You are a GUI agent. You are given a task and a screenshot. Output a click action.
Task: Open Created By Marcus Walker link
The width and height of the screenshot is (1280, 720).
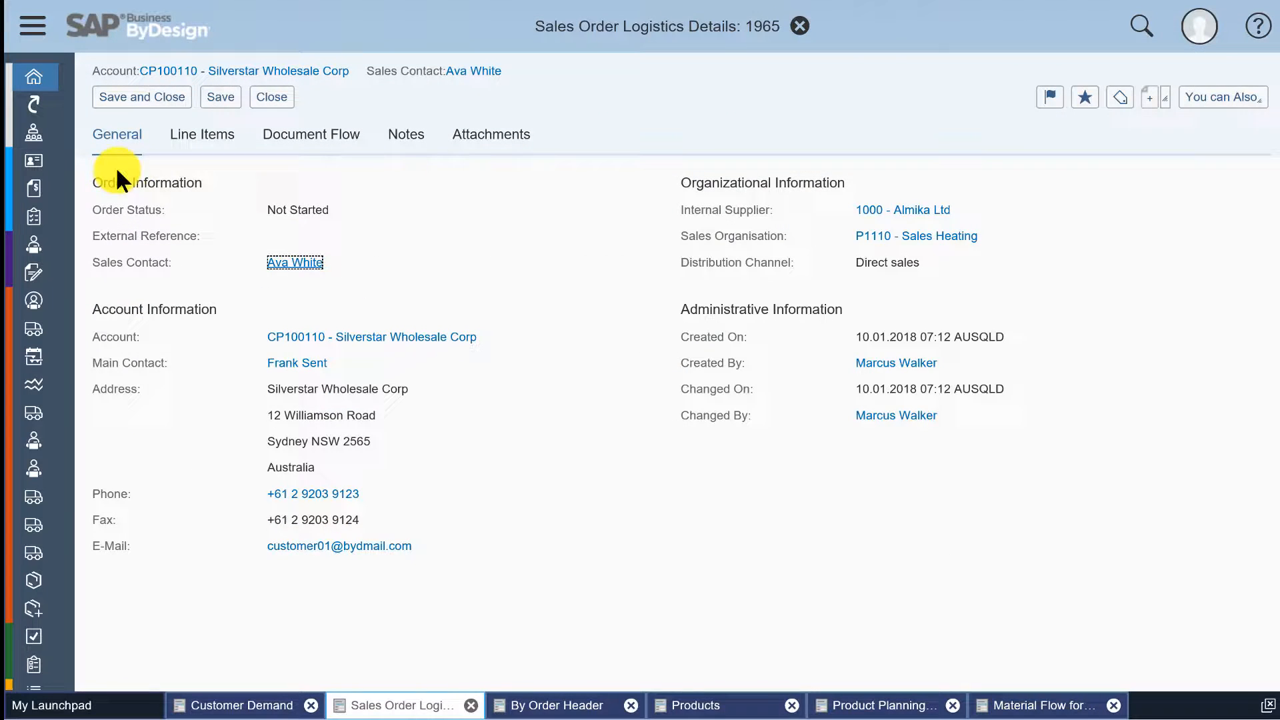pos(896,363)
